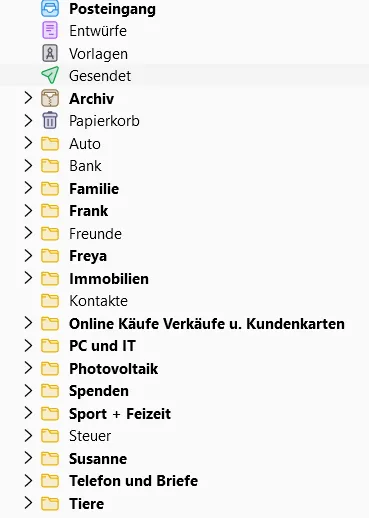369x518 pixels.
Task: Expand the Familie folder
Action: coord(28,188)
